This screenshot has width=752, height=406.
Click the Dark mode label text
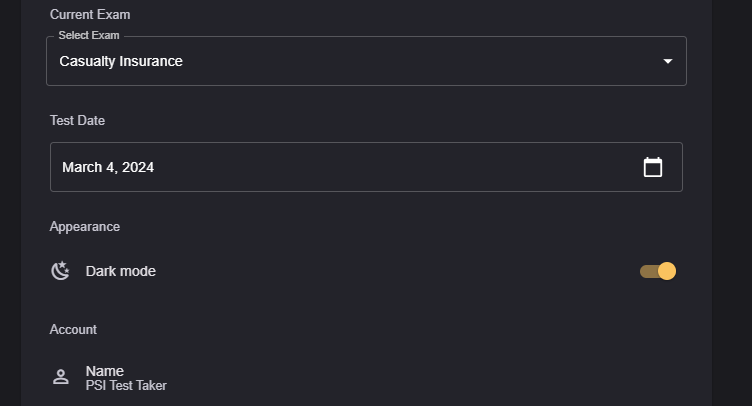coord(121,271)
